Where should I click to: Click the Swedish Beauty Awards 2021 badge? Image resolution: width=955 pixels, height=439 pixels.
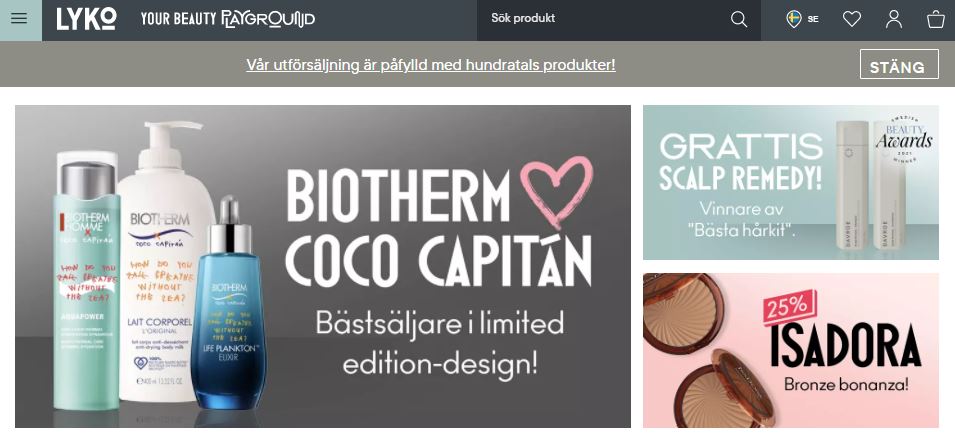click(904, 139)
